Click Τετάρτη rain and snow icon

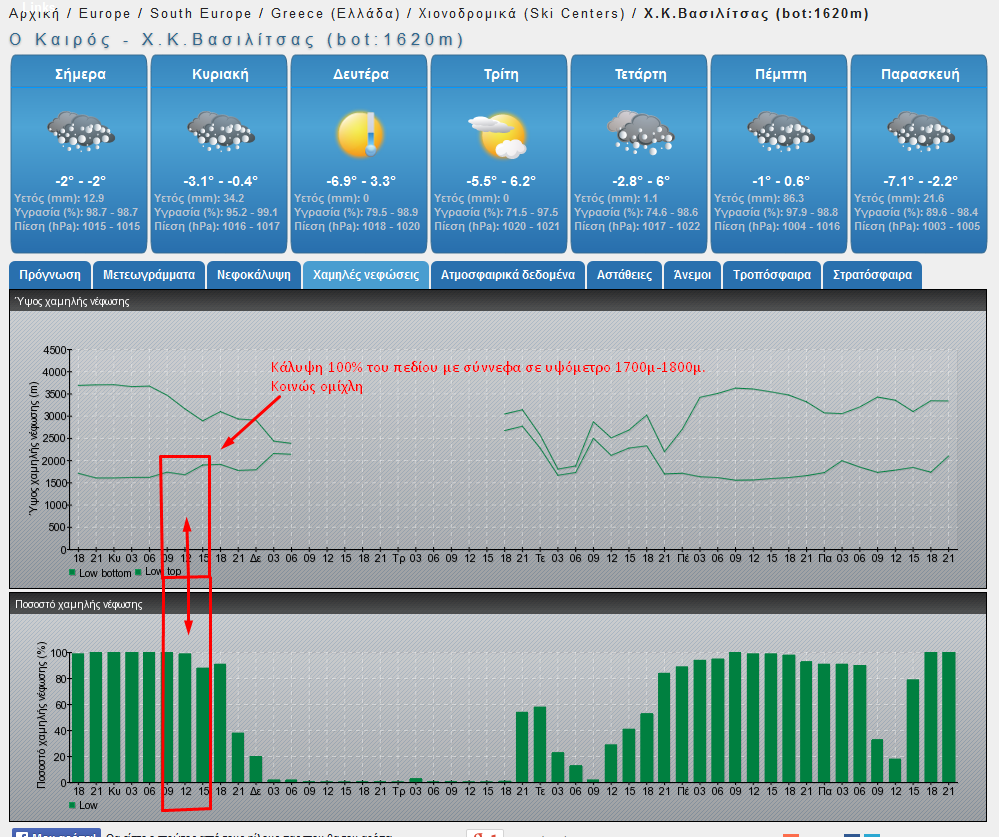[x=640, y=132]
